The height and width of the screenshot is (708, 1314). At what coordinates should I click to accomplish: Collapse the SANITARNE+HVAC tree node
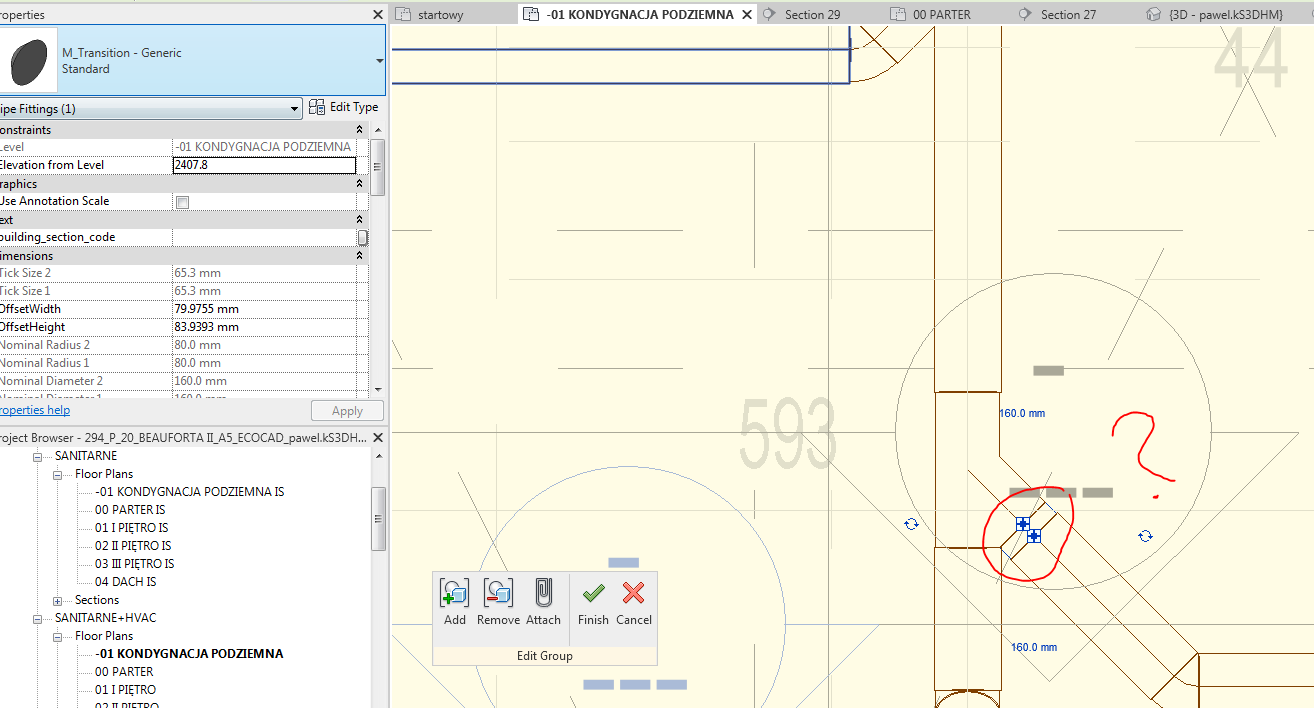[x=39, y=618]
